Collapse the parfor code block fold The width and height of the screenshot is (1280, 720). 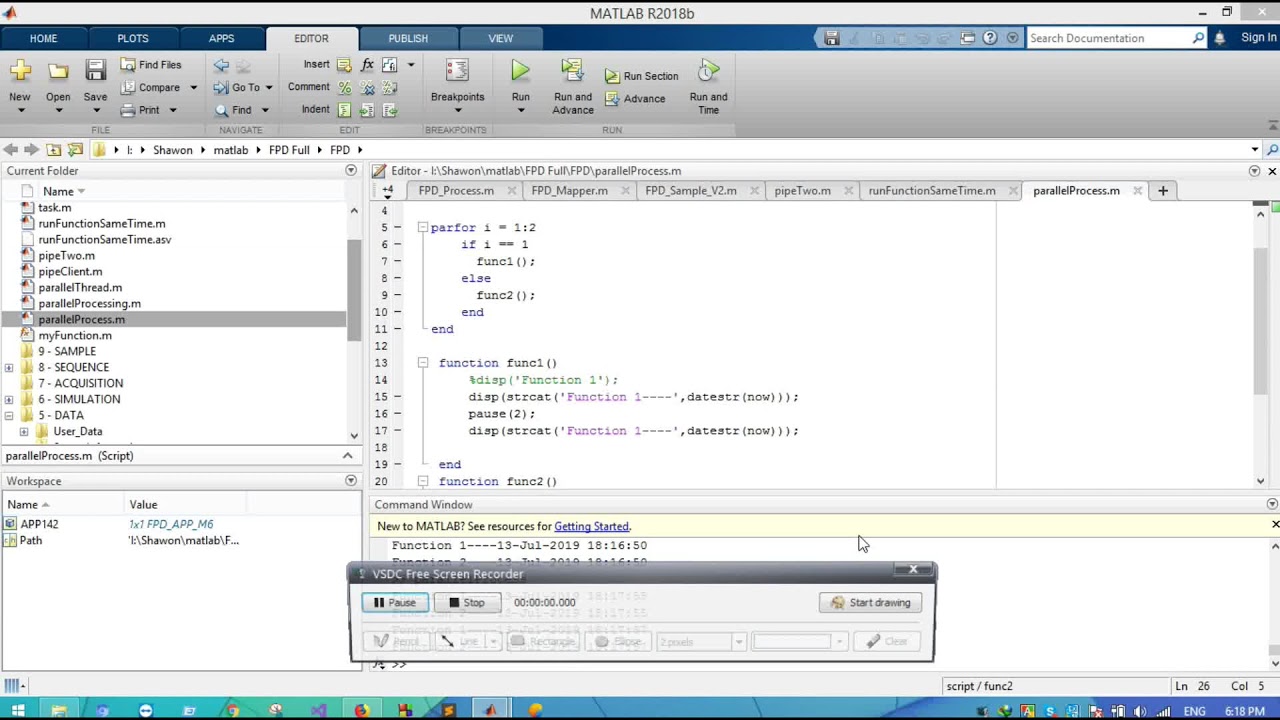tap(422, 228)
